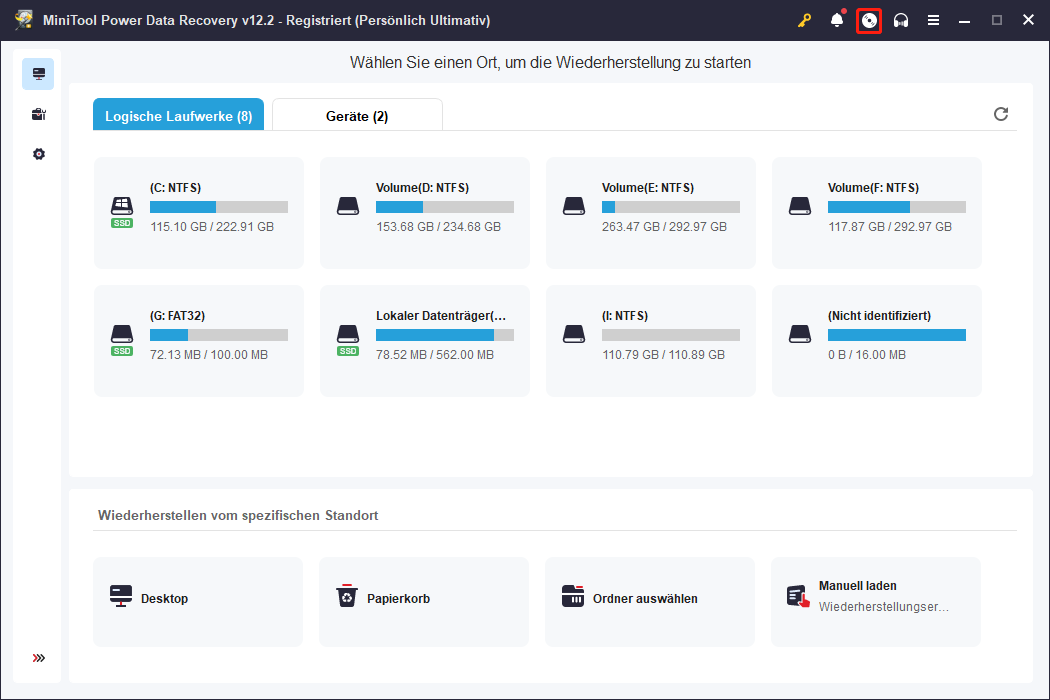
Task: Select the Logische Laufwerke (8) tab
Action: coord(178,116)
